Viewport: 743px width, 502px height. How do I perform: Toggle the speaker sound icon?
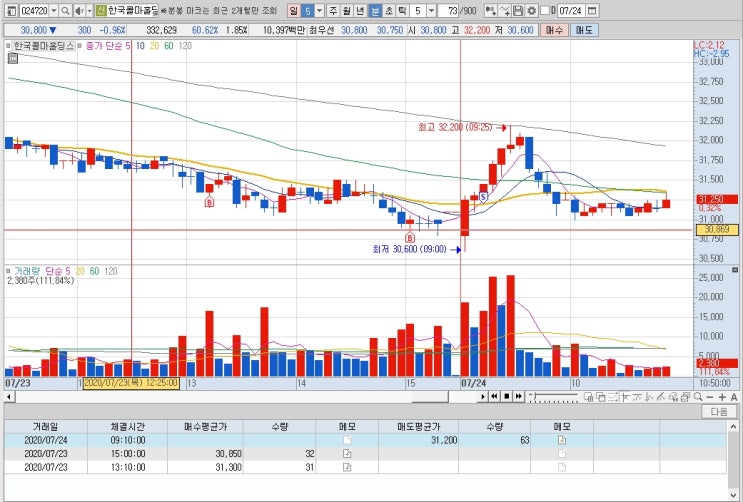pyautogui.click(x=79, y=10)
